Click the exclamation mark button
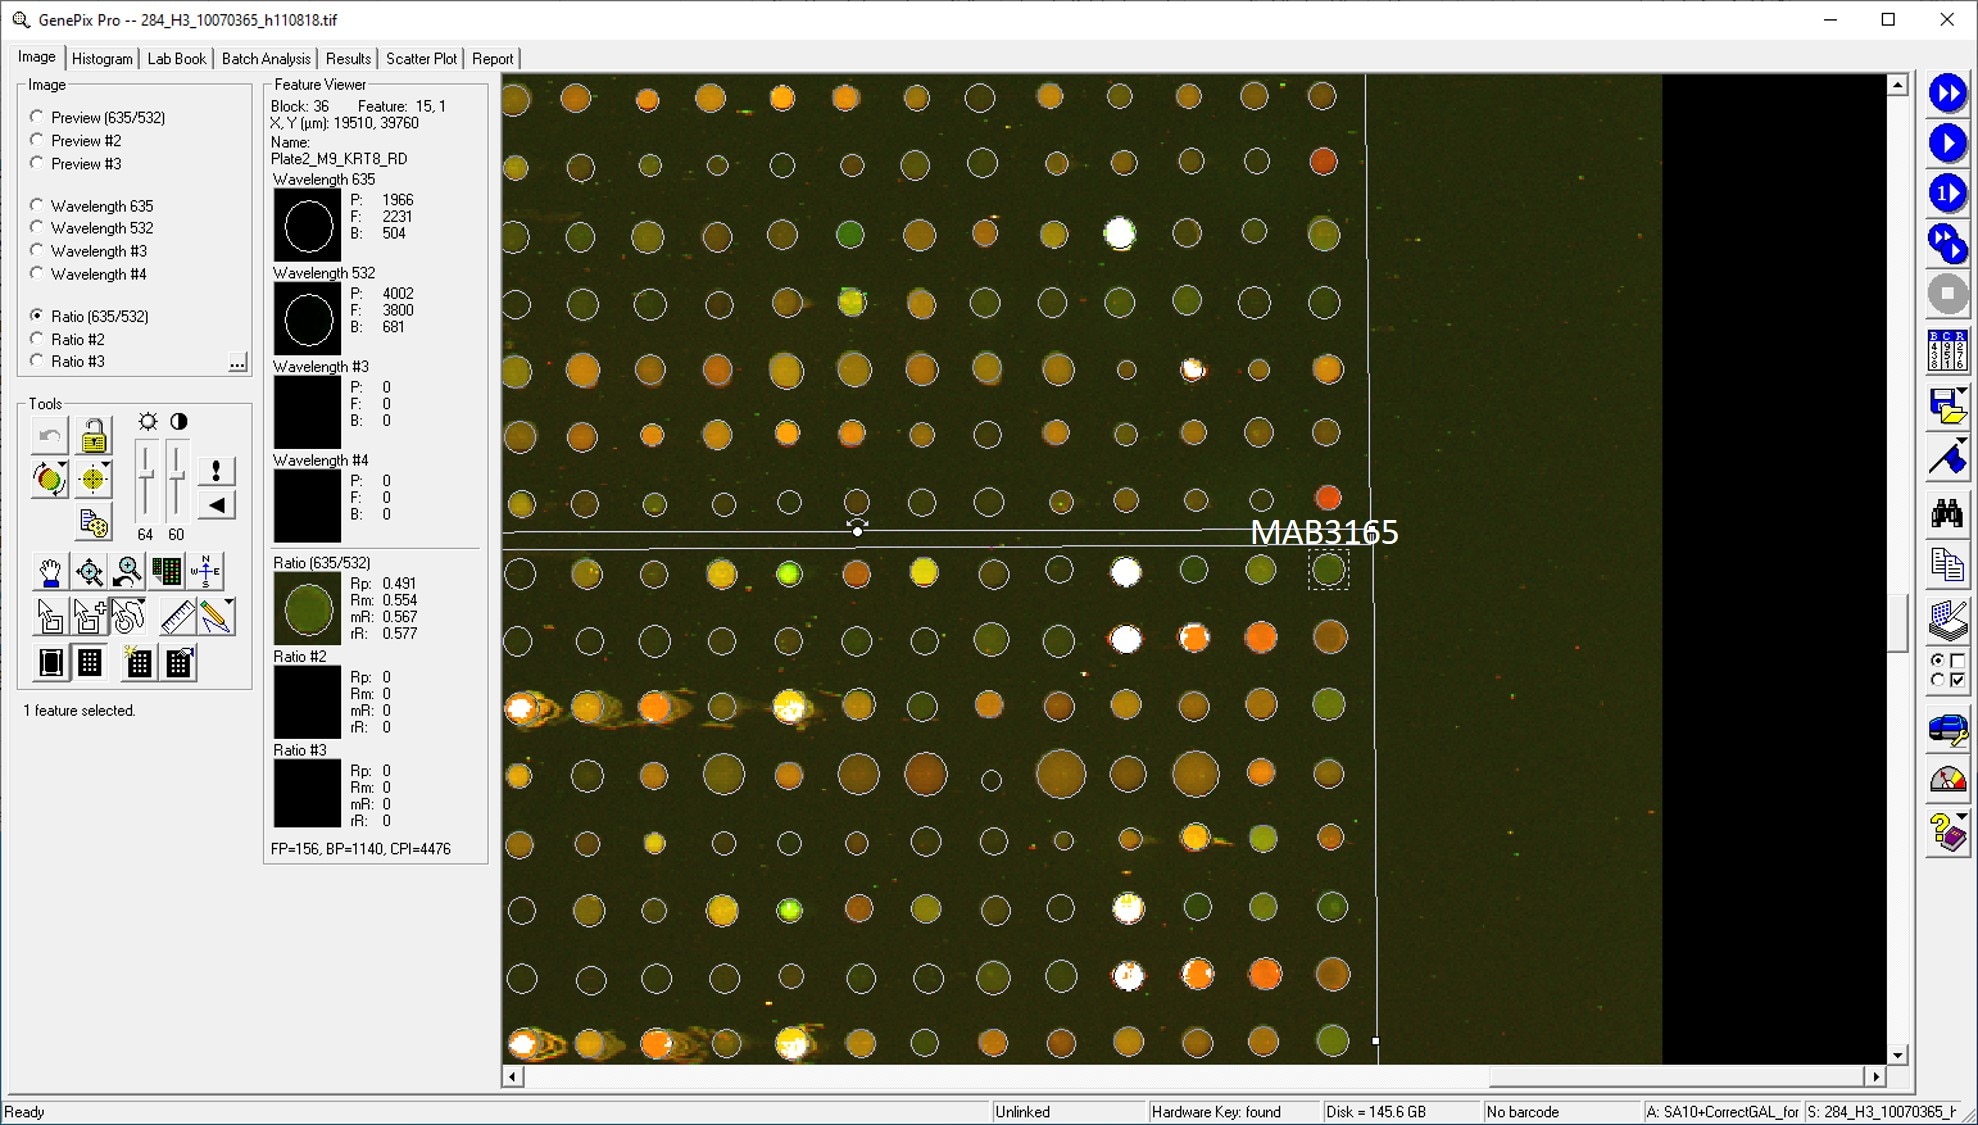Viewport: 1978px width, 1125px height. (216, 471)
